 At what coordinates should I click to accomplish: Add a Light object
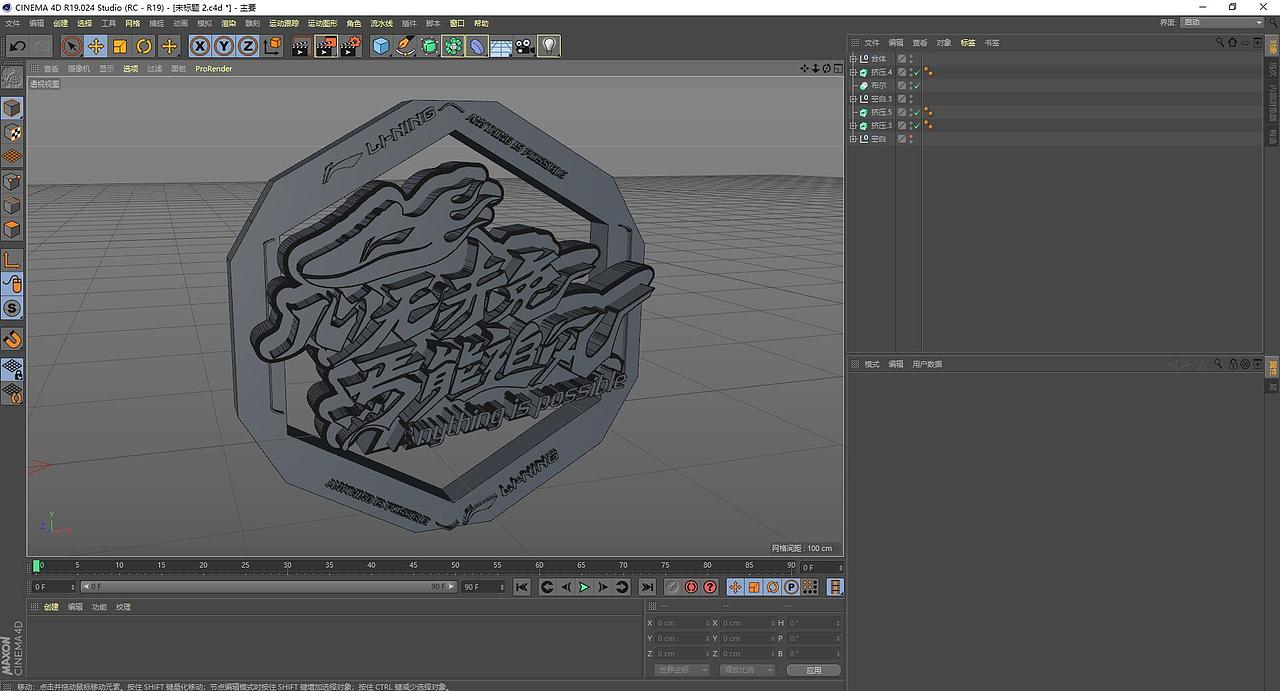[549, 46]
